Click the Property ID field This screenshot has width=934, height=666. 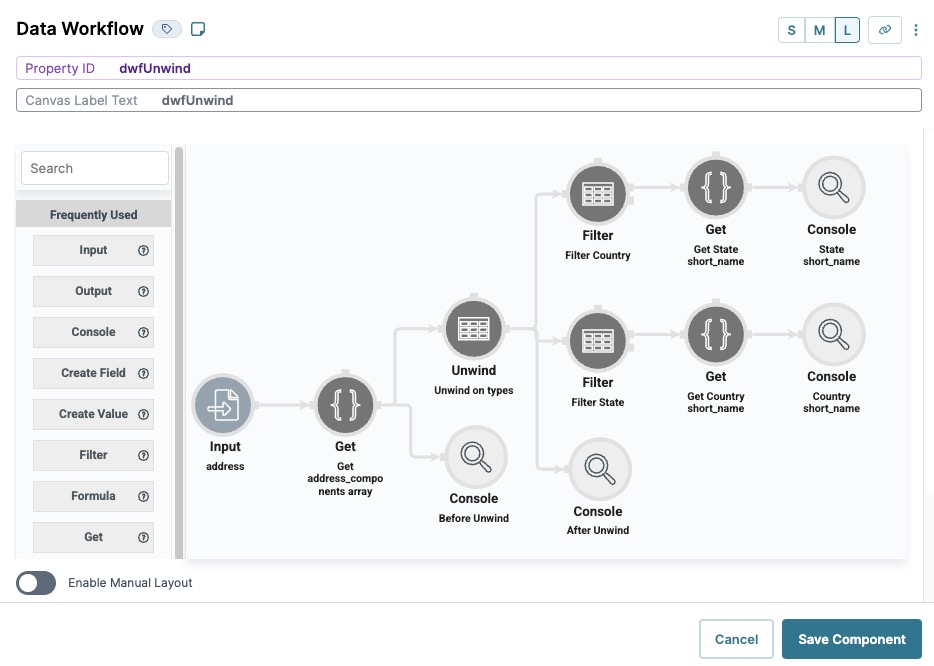(468, 68)
